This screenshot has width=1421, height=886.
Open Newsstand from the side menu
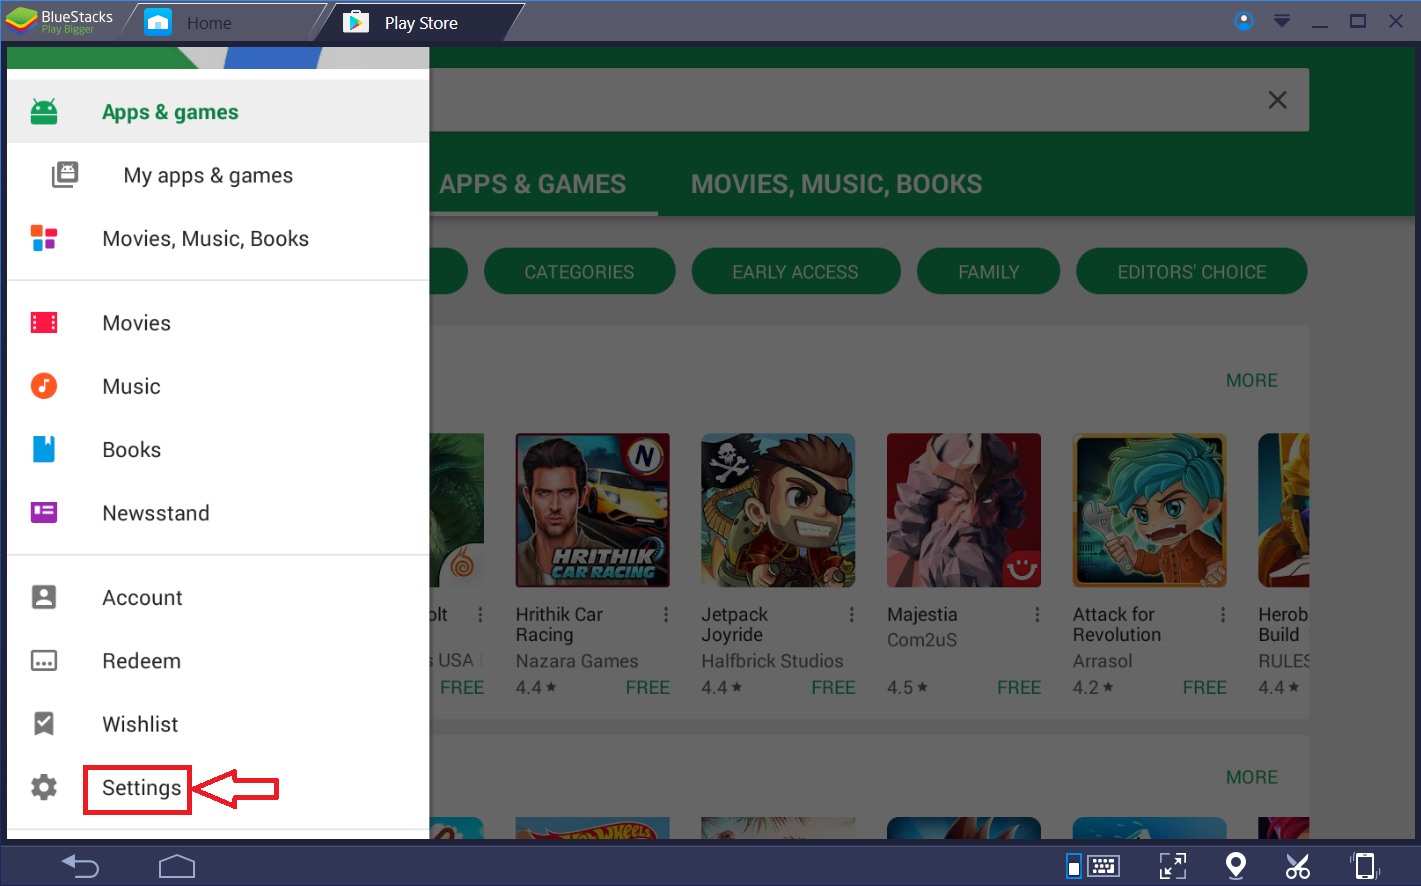218,512
